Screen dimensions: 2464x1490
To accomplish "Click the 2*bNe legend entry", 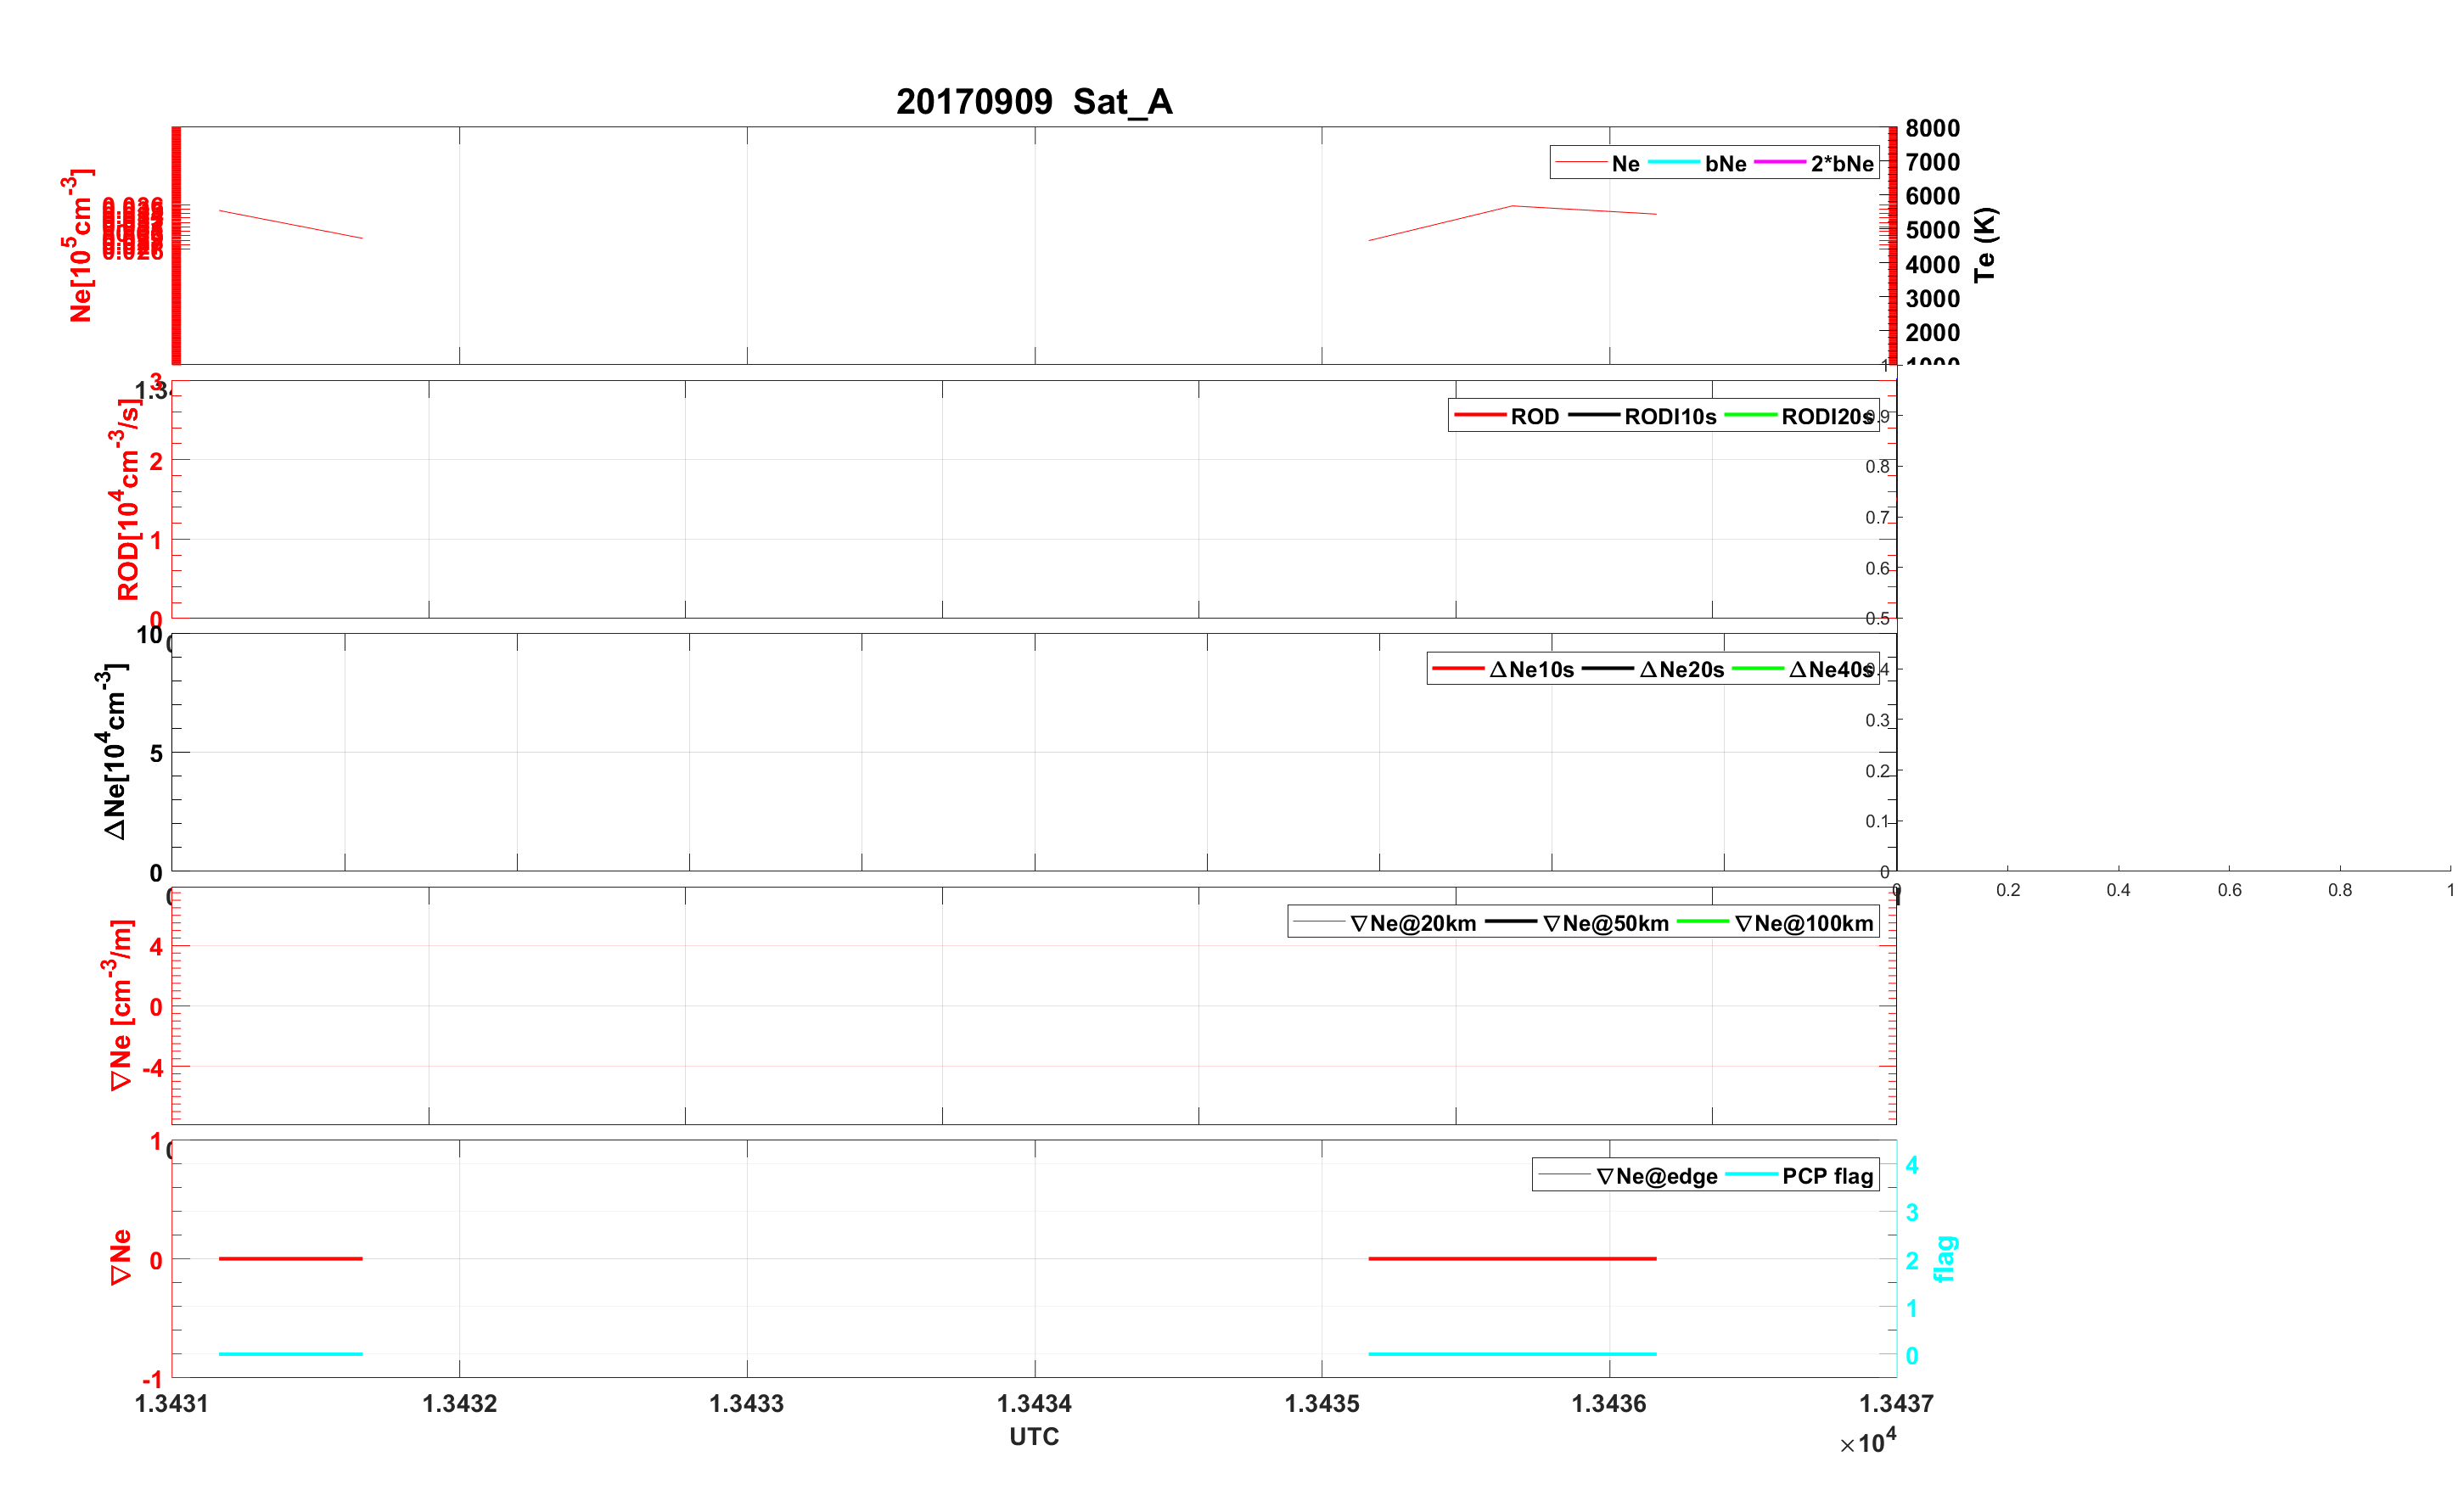I will point(1841,163).
